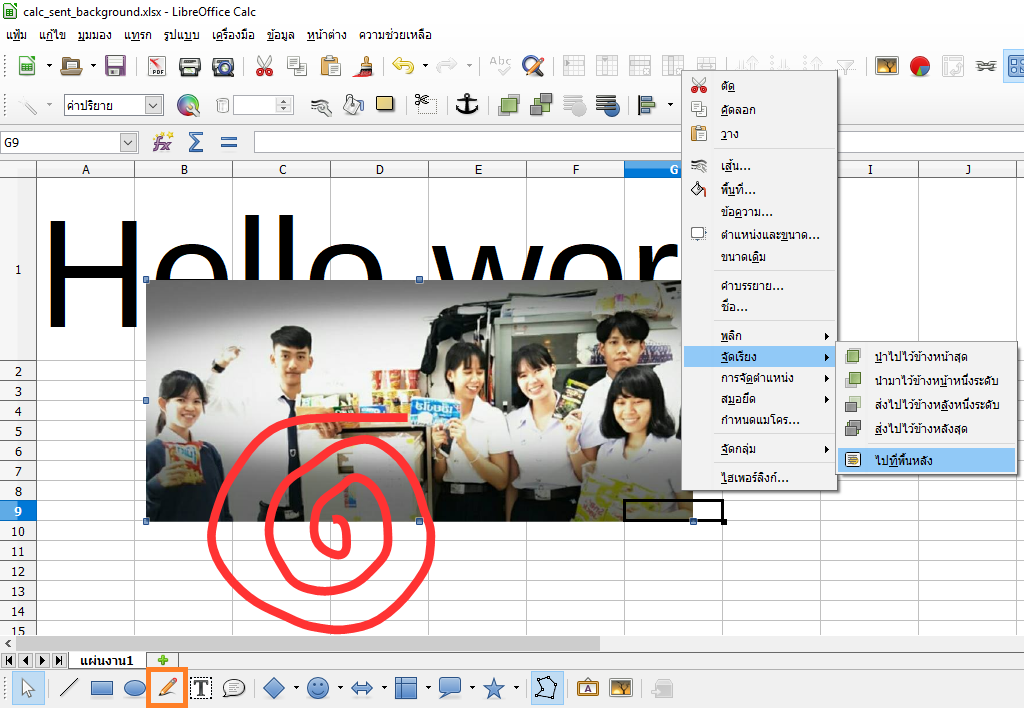The image size is (1024, 708).
Task: Click the Save floppy disk icon
Action: pyautogui.click(x=115, y=66)
